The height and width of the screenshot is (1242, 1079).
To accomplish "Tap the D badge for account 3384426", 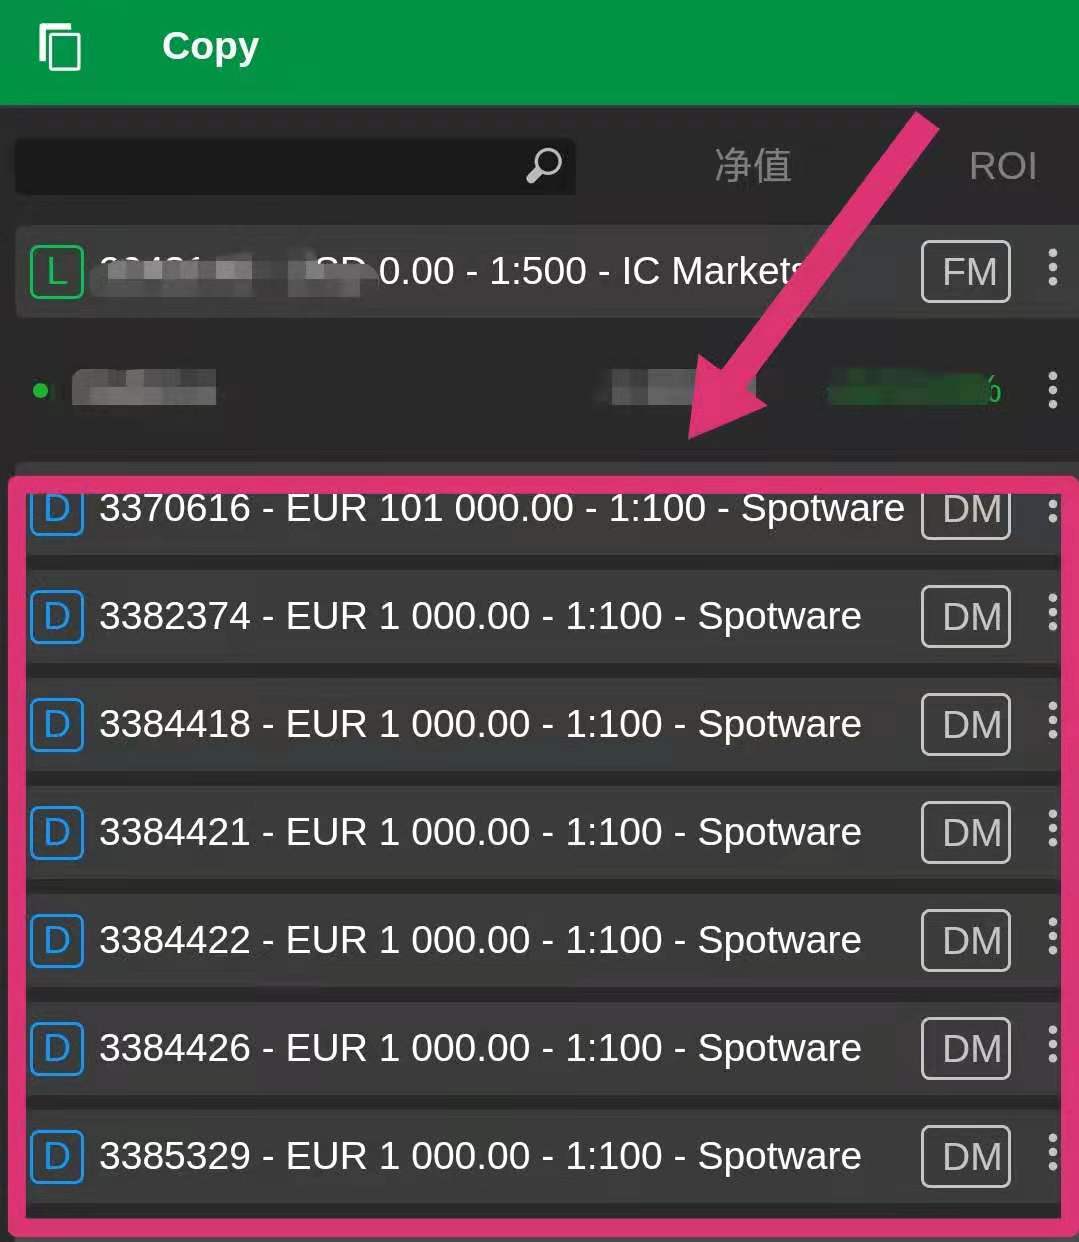I will [57, 1048].
